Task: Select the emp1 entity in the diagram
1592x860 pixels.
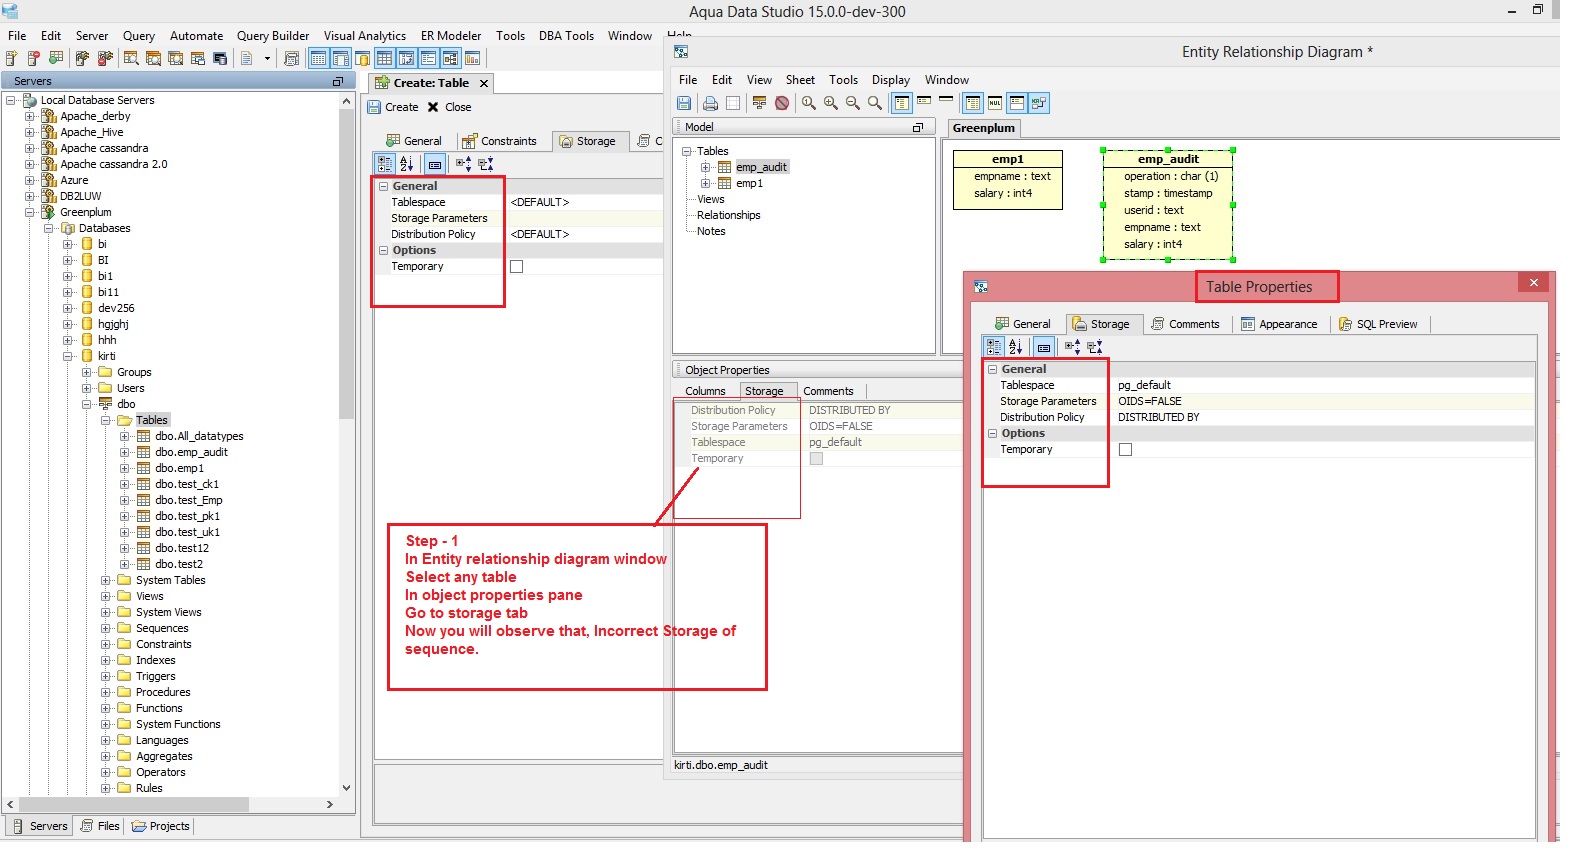Action: 1007,180
